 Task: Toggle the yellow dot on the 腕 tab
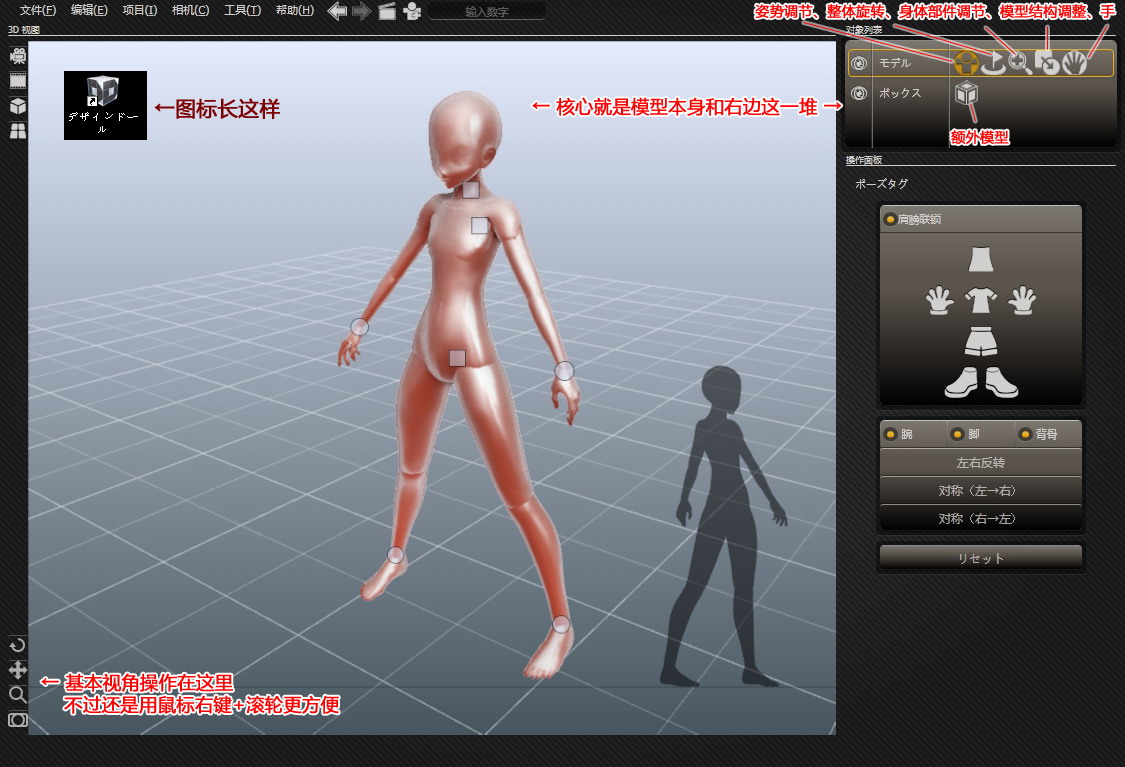(x=890, y=433)
